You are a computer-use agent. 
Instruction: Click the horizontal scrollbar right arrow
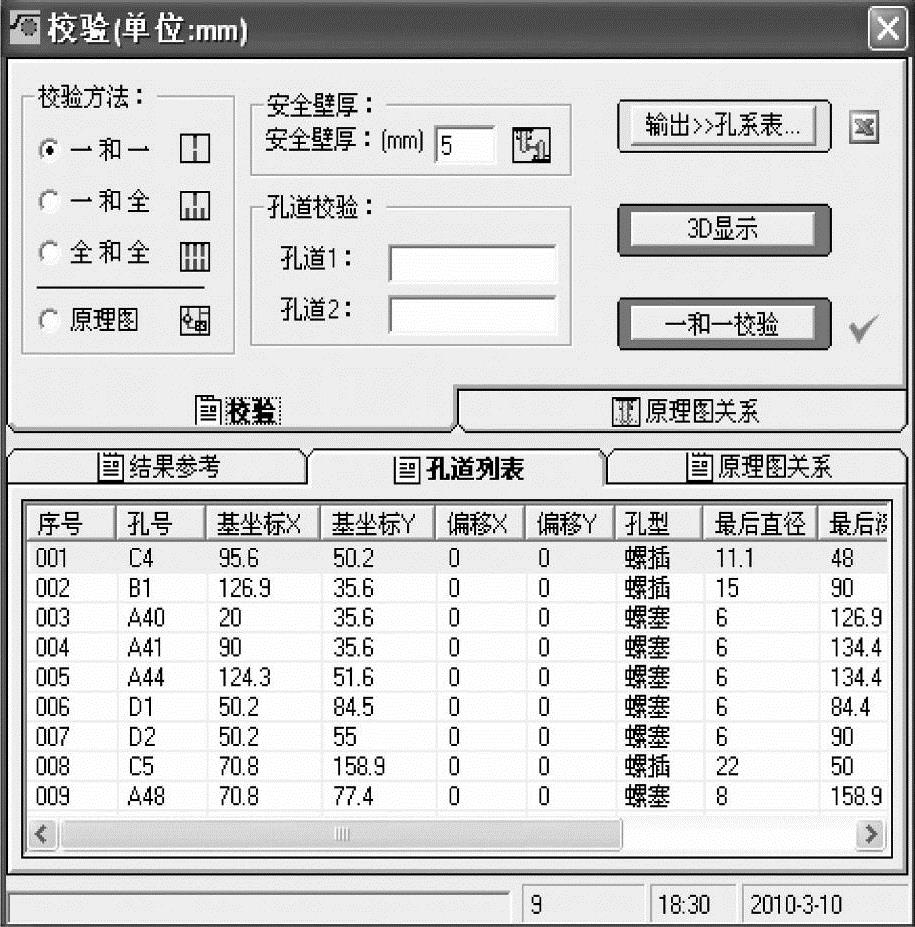tap(870, 834)
